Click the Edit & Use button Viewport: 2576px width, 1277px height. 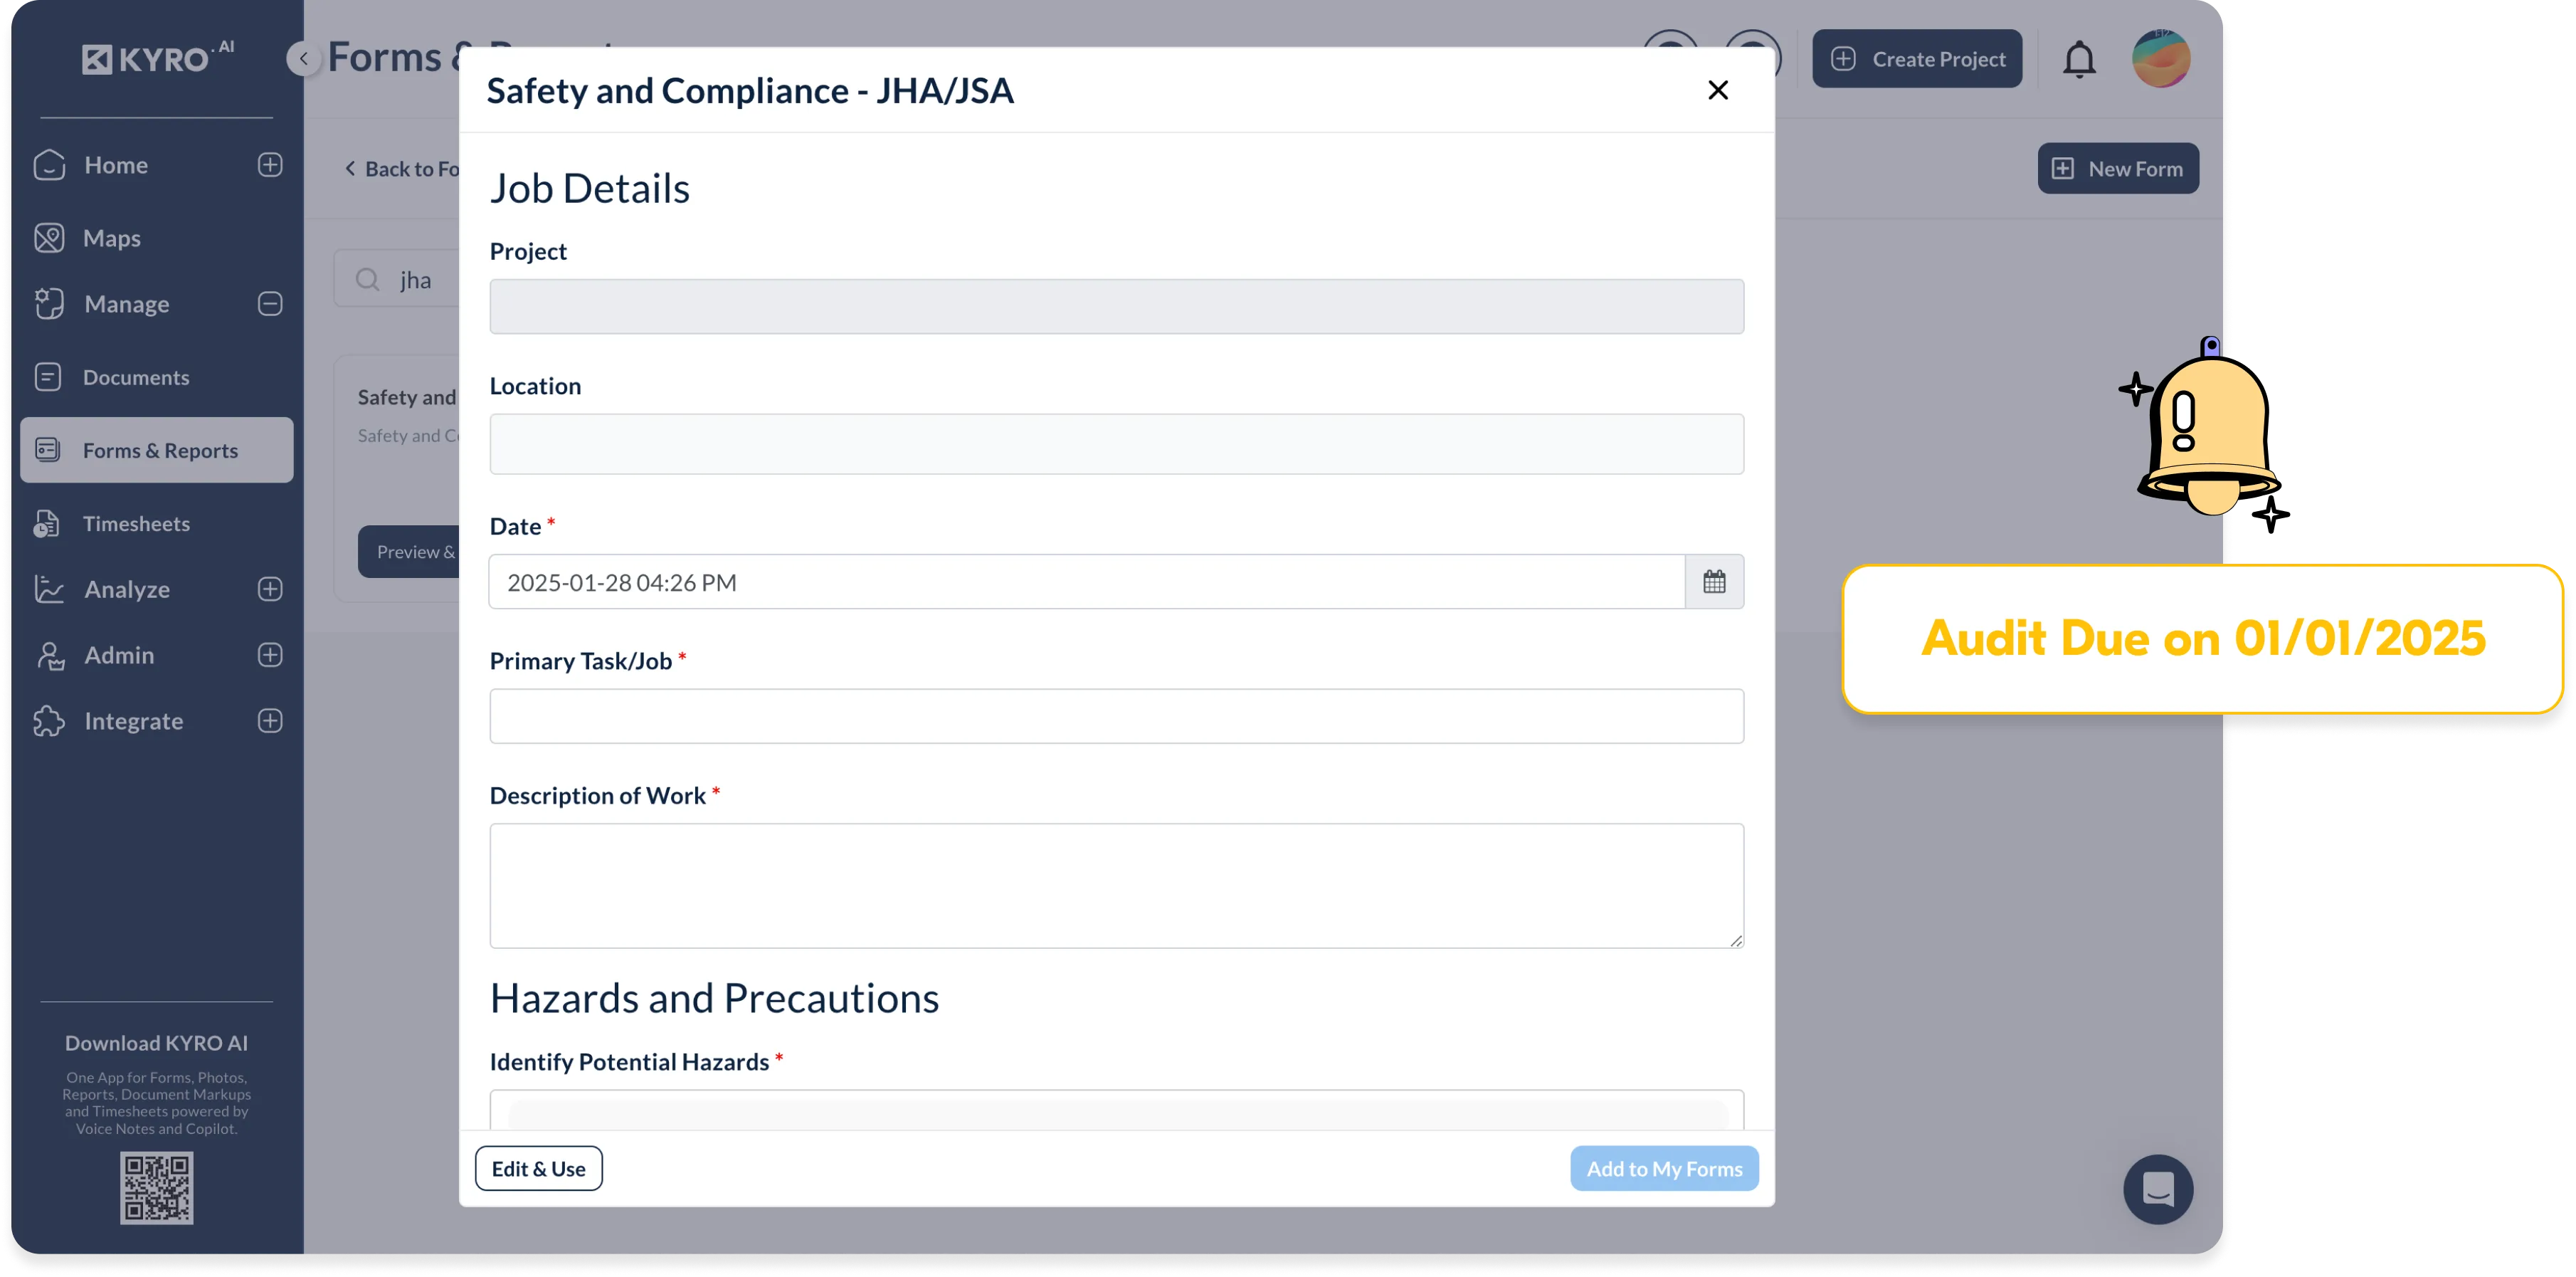pyautogui.click(x=538, y=1168)
